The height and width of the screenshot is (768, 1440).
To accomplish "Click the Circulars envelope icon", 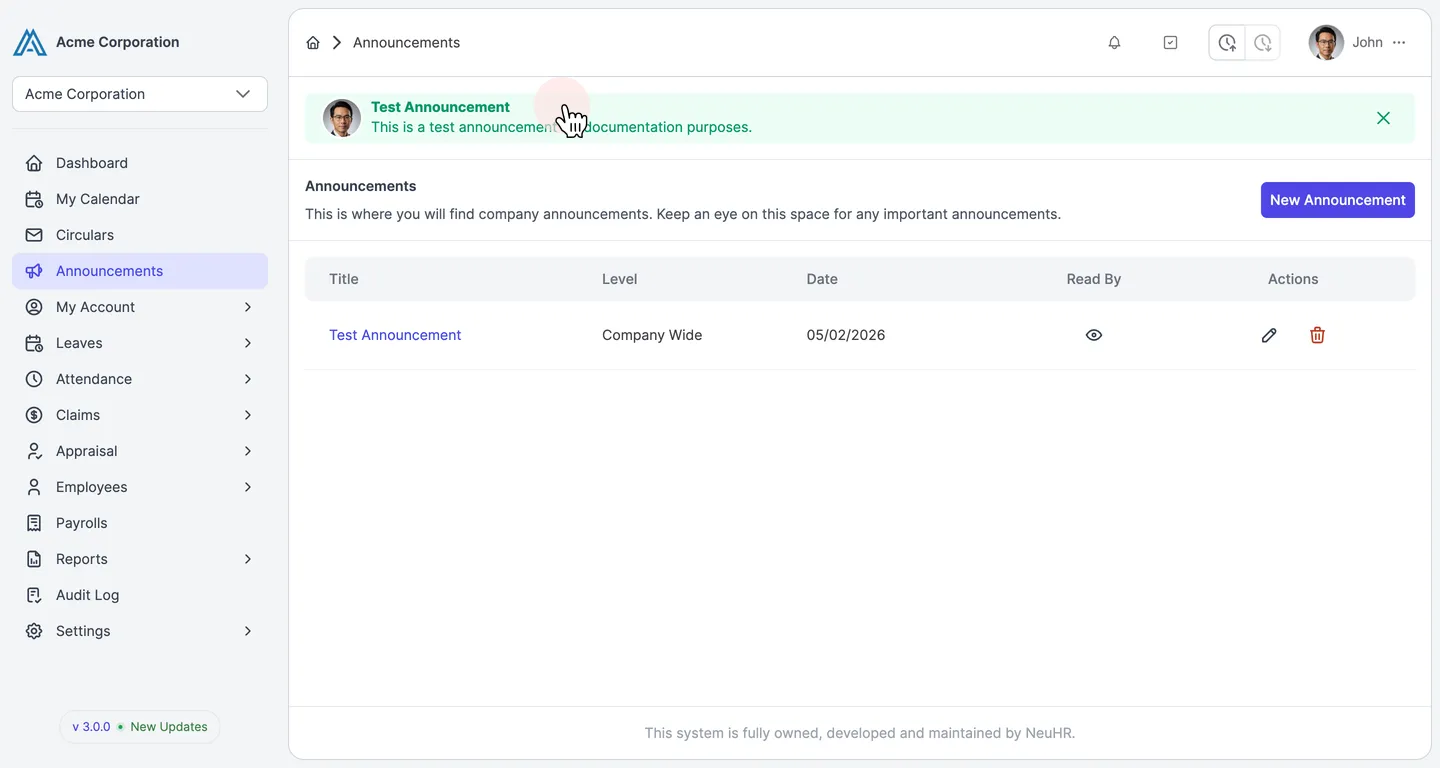I will click(34, 235).
